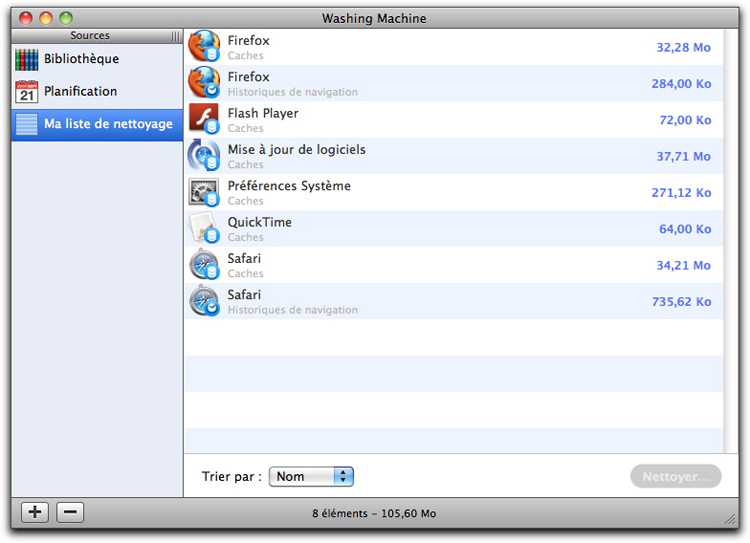Click the 'Flash Player' row title
Viewport: 750px width, 543px height.
pyautogui.click(x=263, y=113)
